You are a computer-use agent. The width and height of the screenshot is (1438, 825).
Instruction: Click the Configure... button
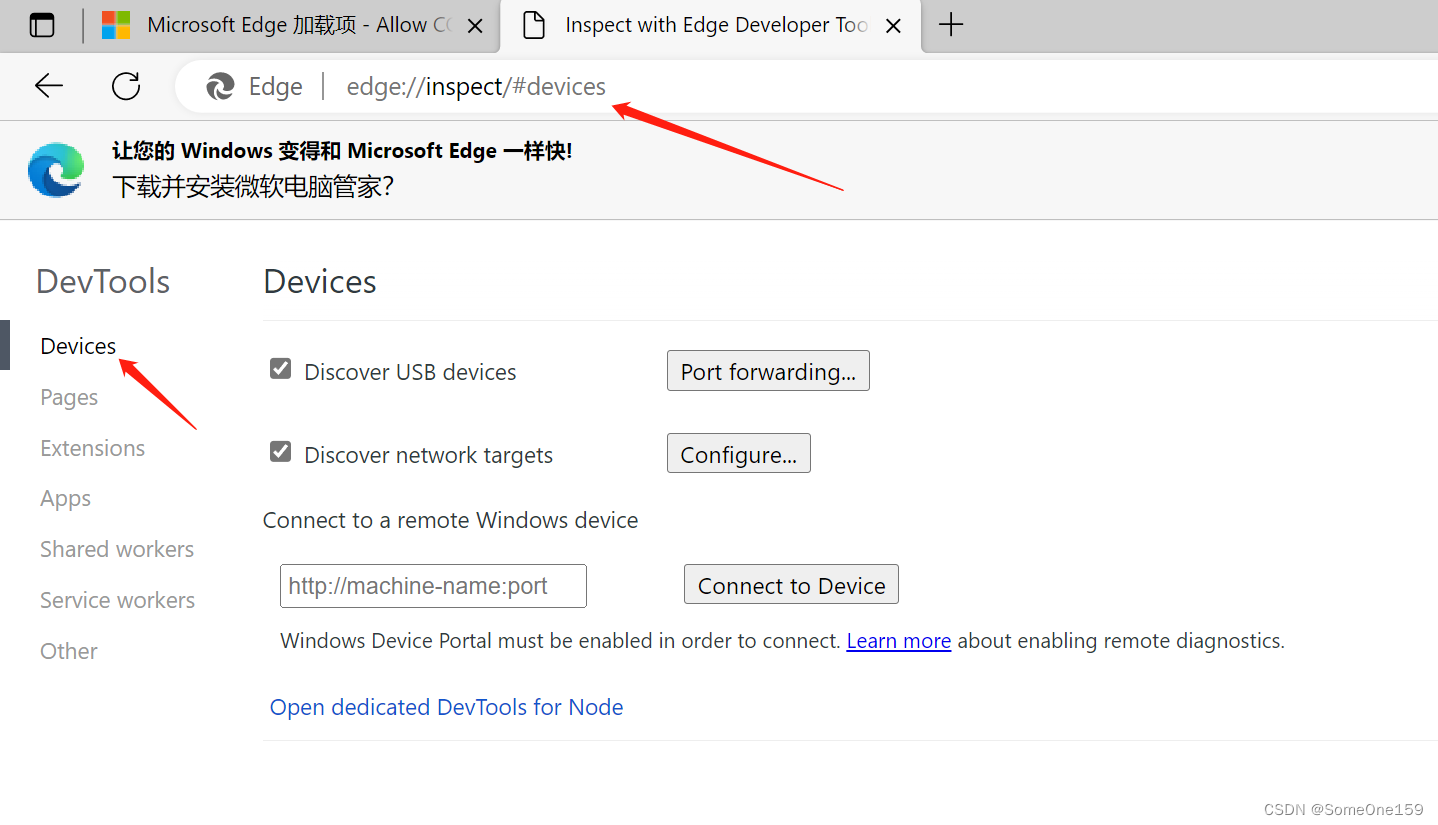738,454
